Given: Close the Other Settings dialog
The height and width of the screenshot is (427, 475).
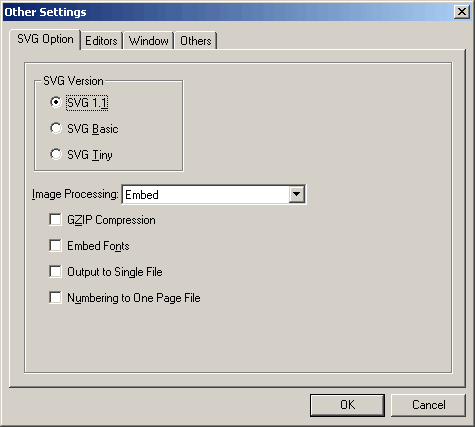Looking at the screenshot, I should pyautogui.click(x=462, y=12).
